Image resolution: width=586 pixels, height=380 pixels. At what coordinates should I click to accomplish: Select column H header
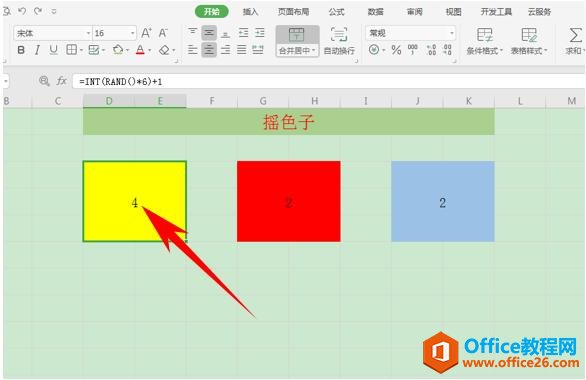315,101
